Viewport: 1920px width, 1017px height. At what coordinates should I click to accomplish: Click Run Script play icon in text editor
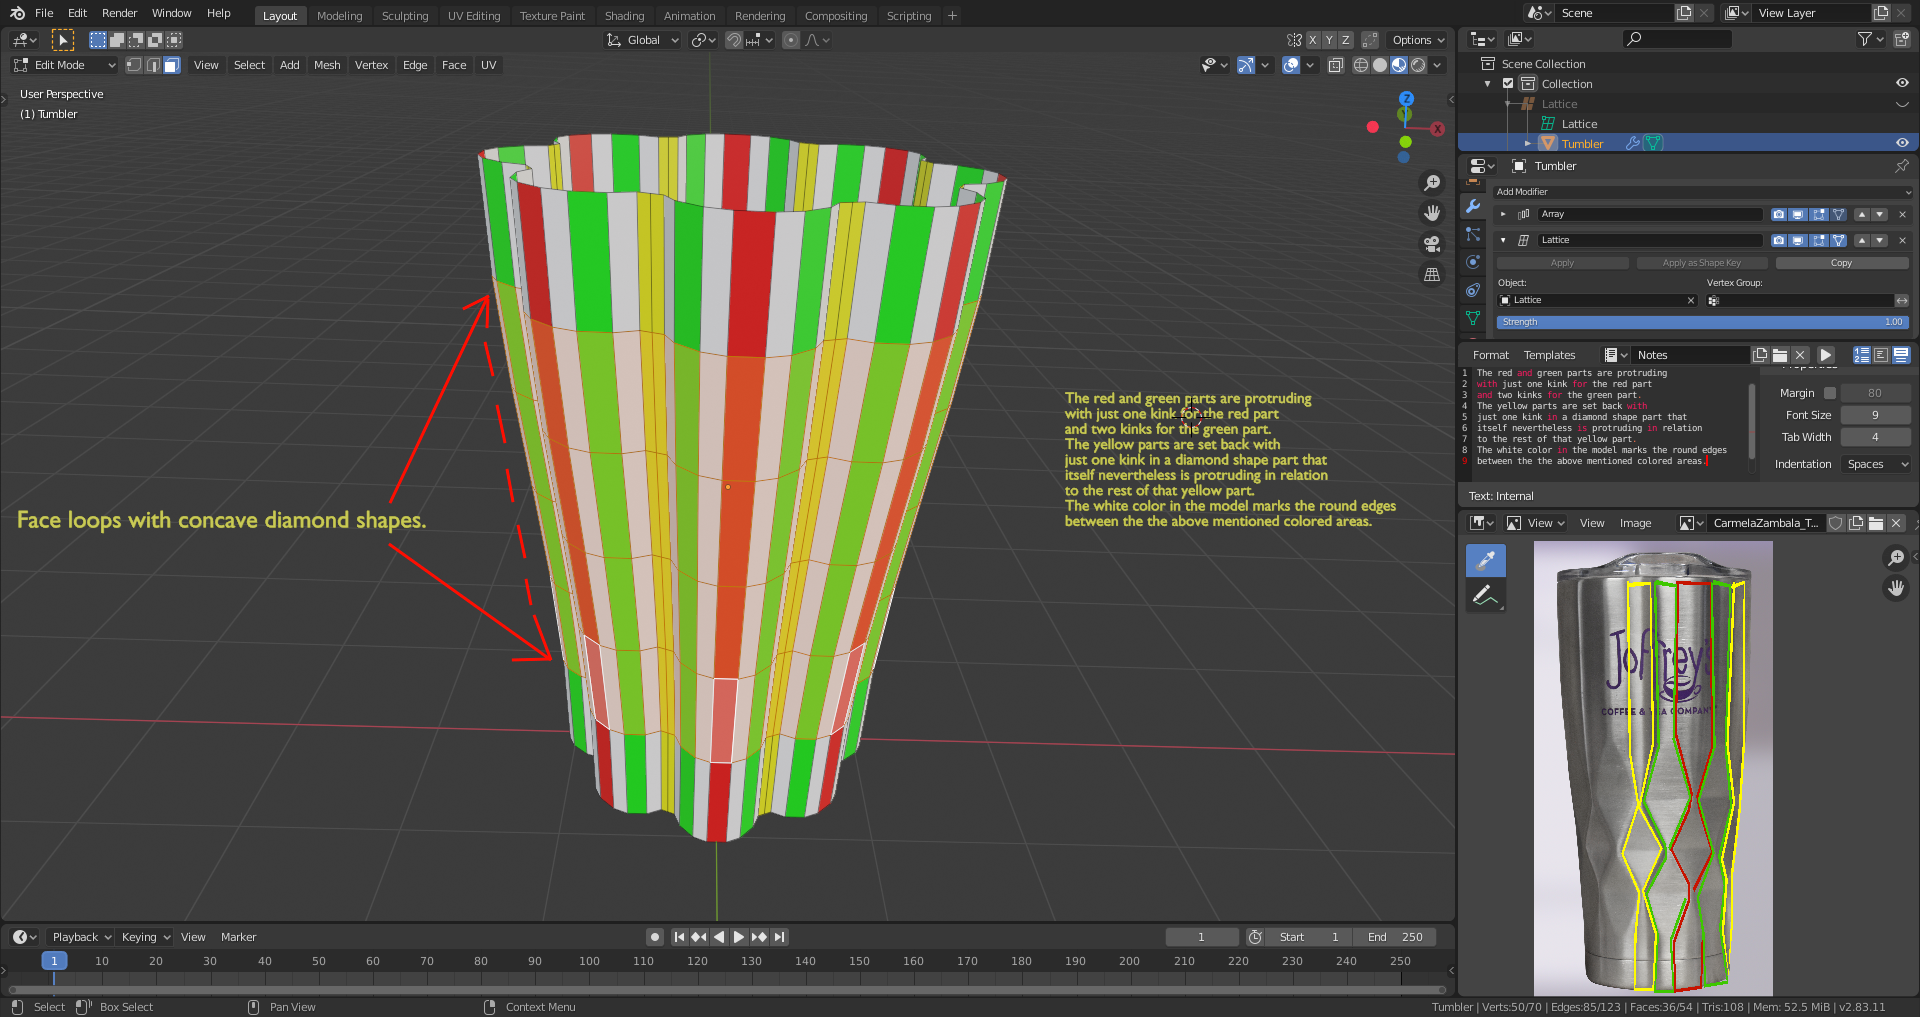click(1826, 355)
